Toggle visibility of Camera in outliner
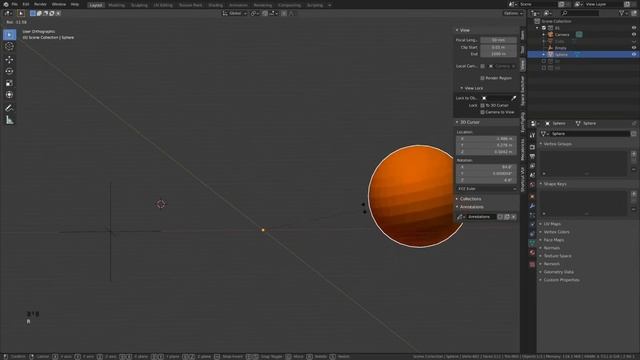Screen dimensions: 640x360 [x=634, y=35]
